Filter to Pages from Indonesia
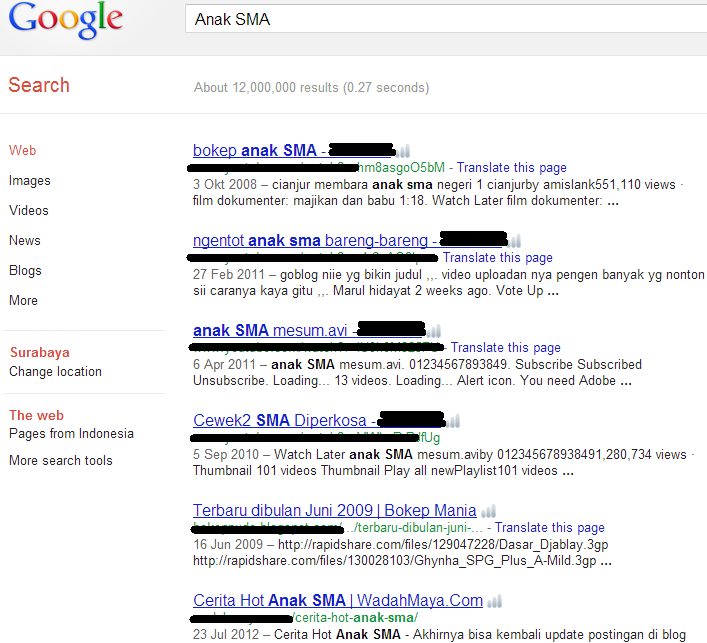707x643 pixels. [71, 433]
